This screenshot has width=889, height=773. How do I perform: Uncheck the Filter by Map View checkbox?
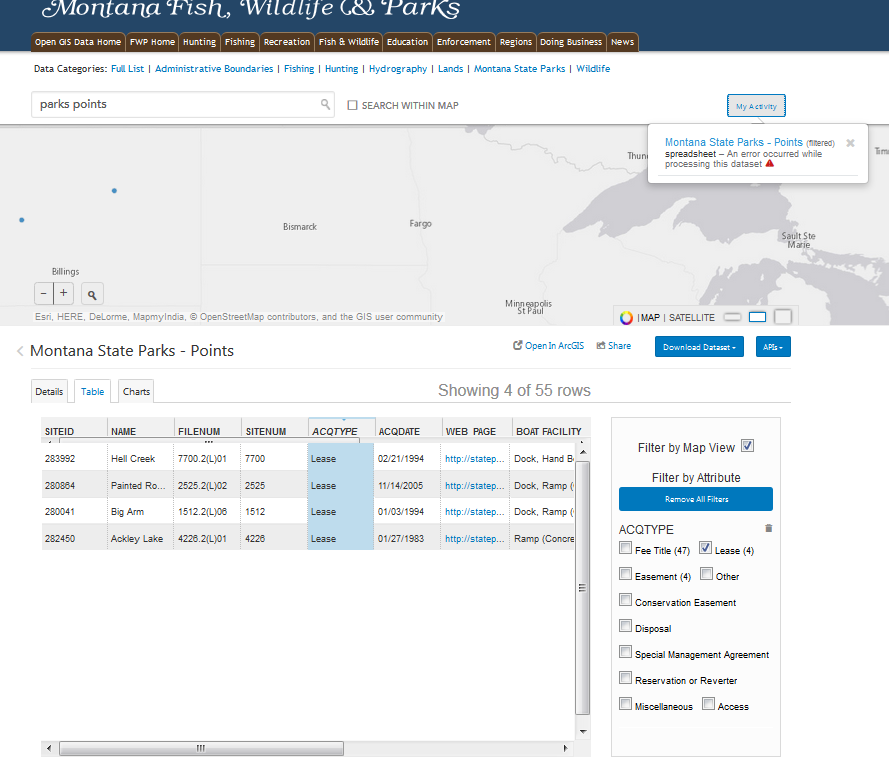click(747, 446)
